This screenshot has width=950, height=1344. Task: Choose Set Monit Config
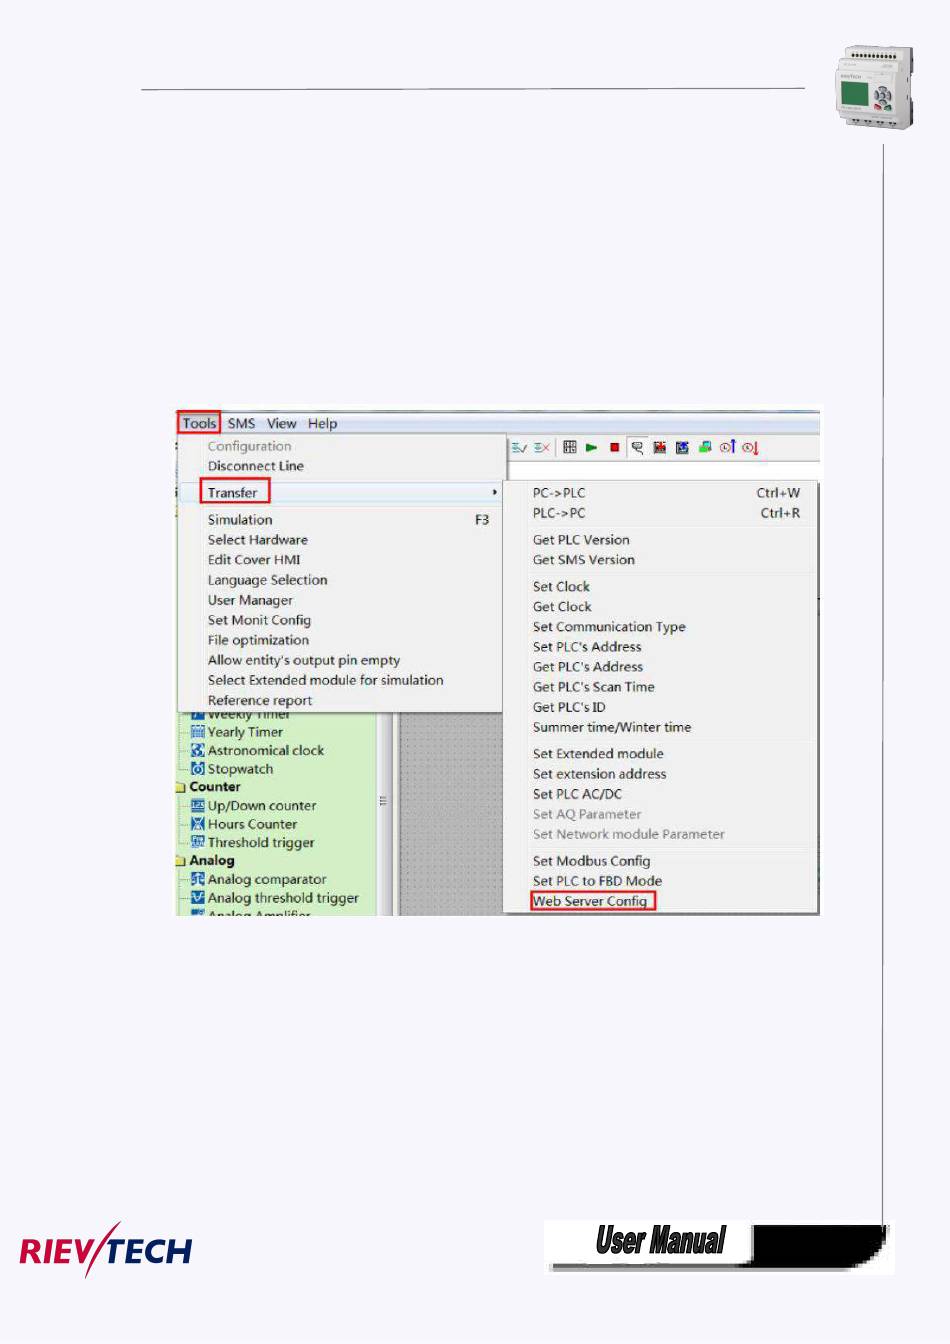pyautogui.click(x=259, y=620)
